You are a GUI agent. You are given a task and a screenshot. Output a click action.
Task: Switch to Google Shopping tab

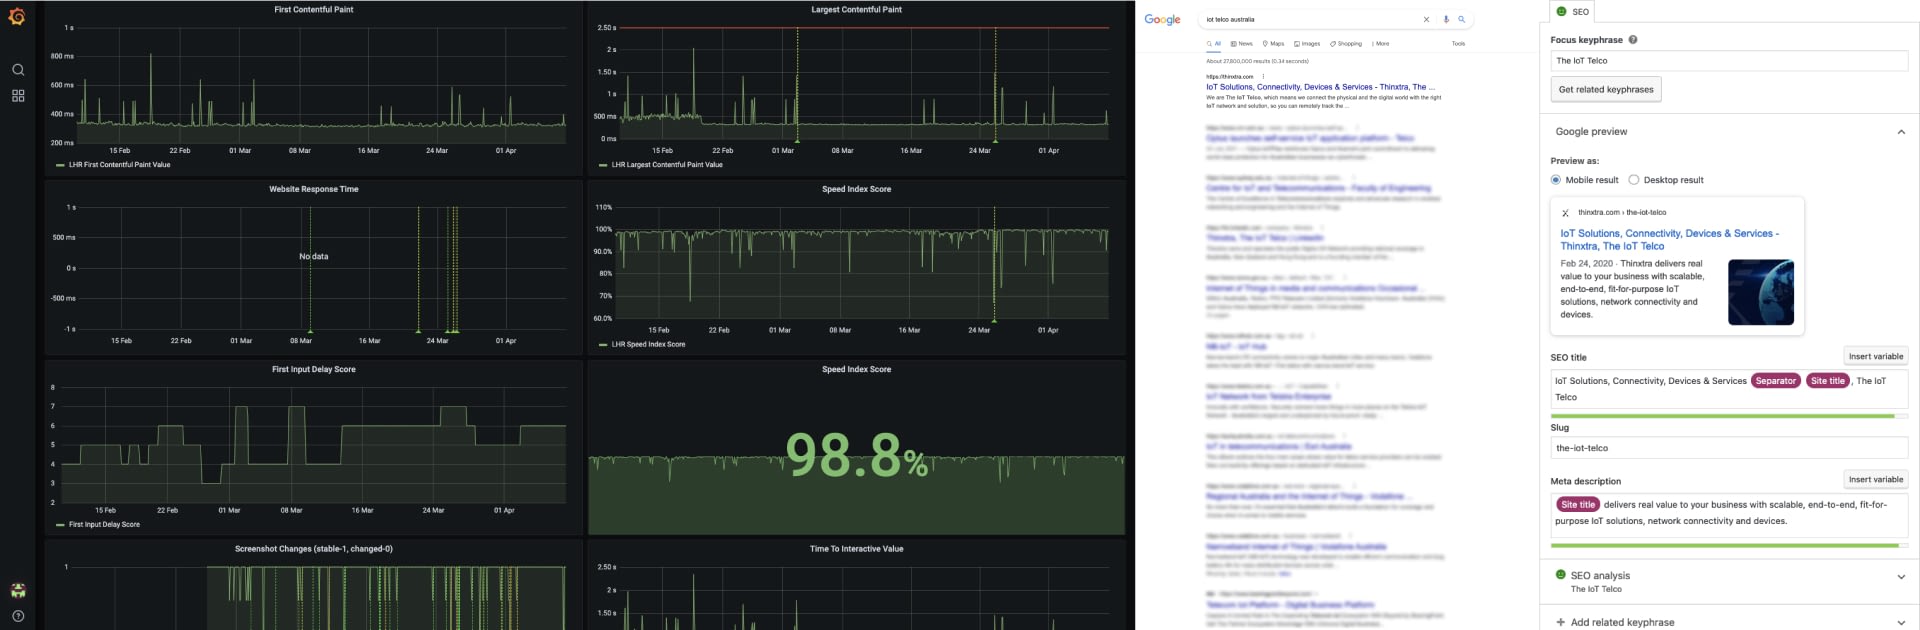coord(1346,44)
